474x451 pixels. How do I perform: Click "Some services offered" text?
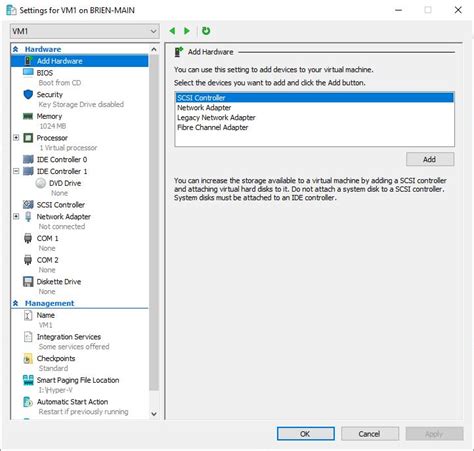pos(74,347)
